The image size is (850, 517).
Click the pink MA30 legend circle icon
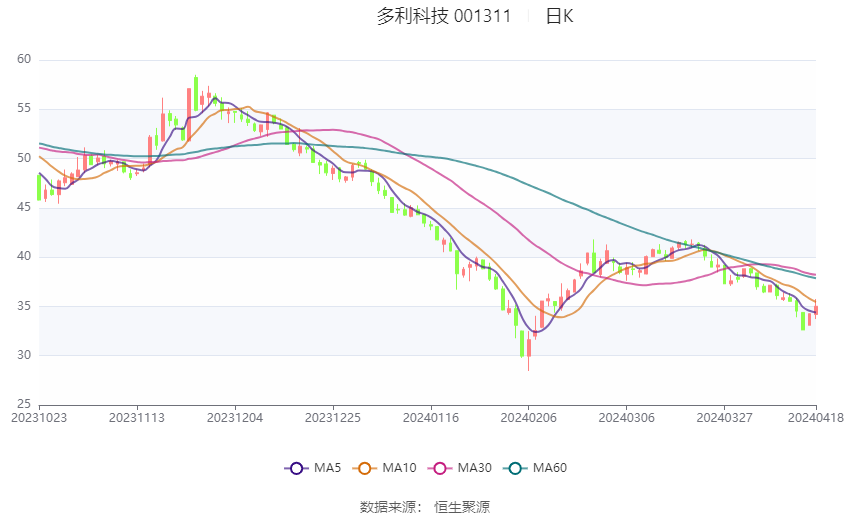click(x=440, y=468)
